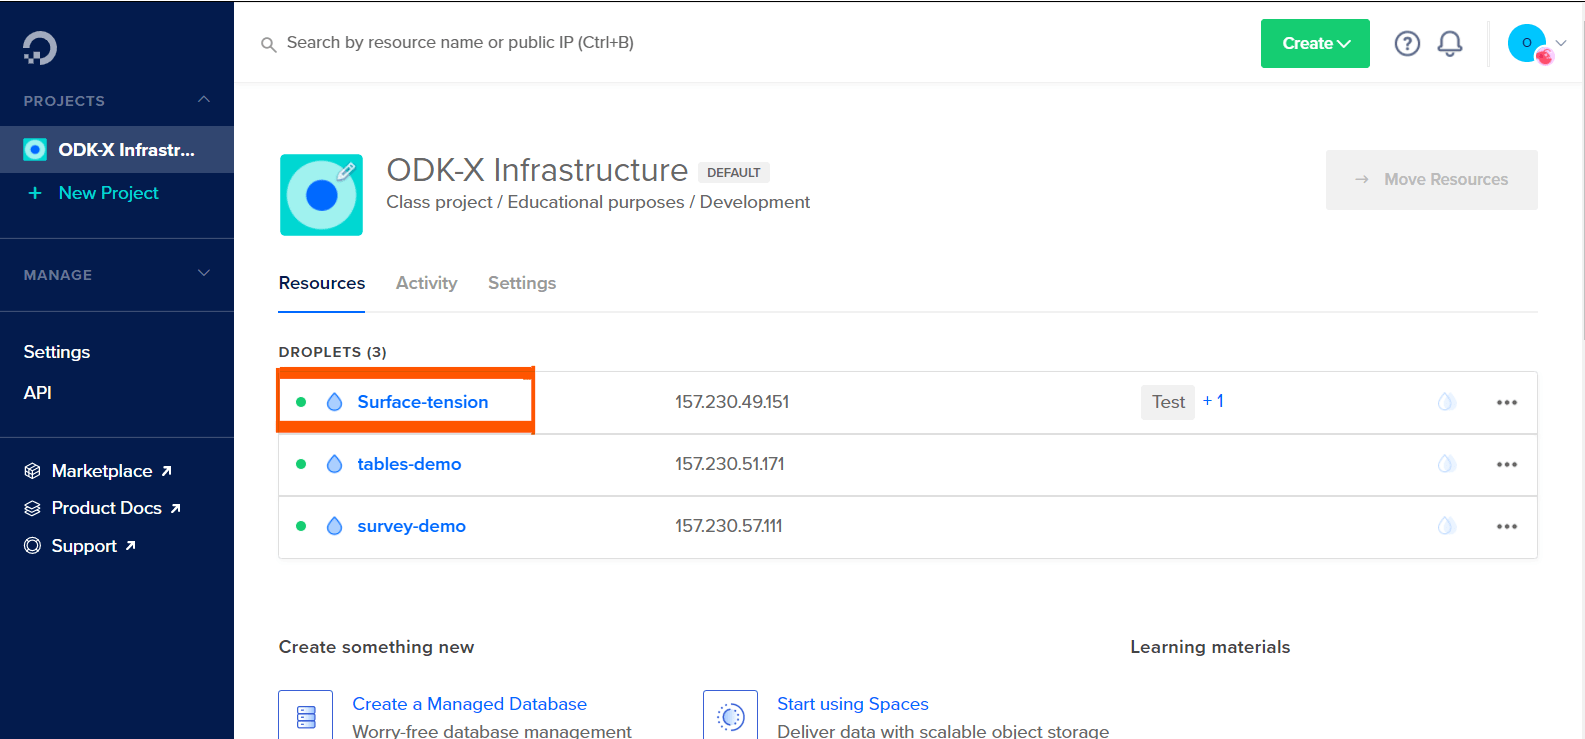The image size is (1585, 739).
Task: Open Settings in the left sidebar
Action: click(57, 352)
